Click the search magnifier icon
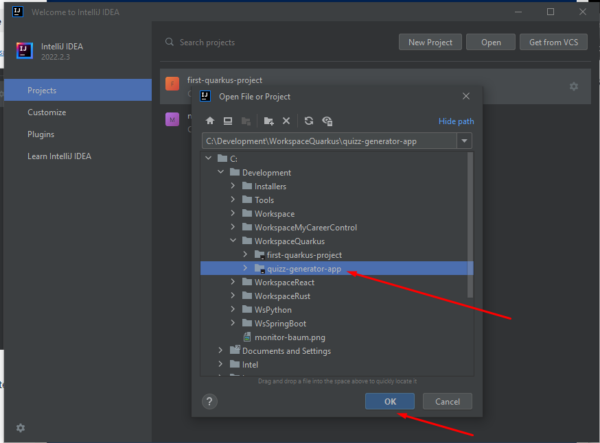The image size is (600, 443). pos(169,42)
